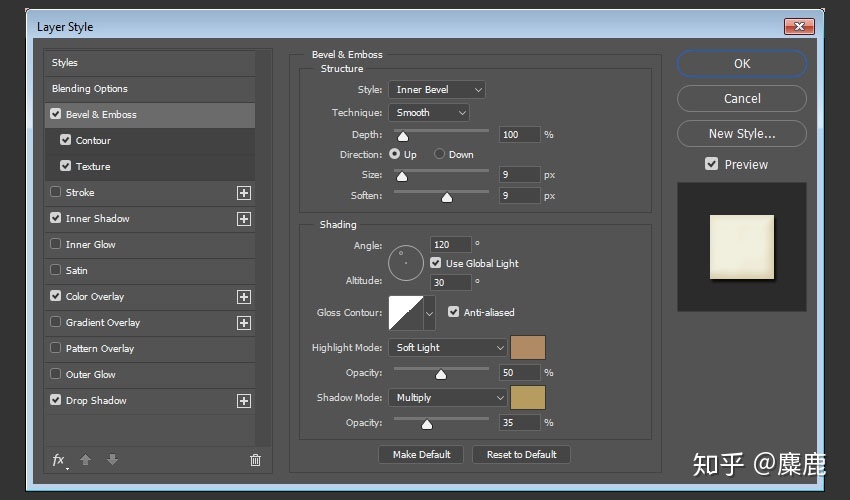
Task: Enable the Inner Glow checkbox
Action: 55,244
